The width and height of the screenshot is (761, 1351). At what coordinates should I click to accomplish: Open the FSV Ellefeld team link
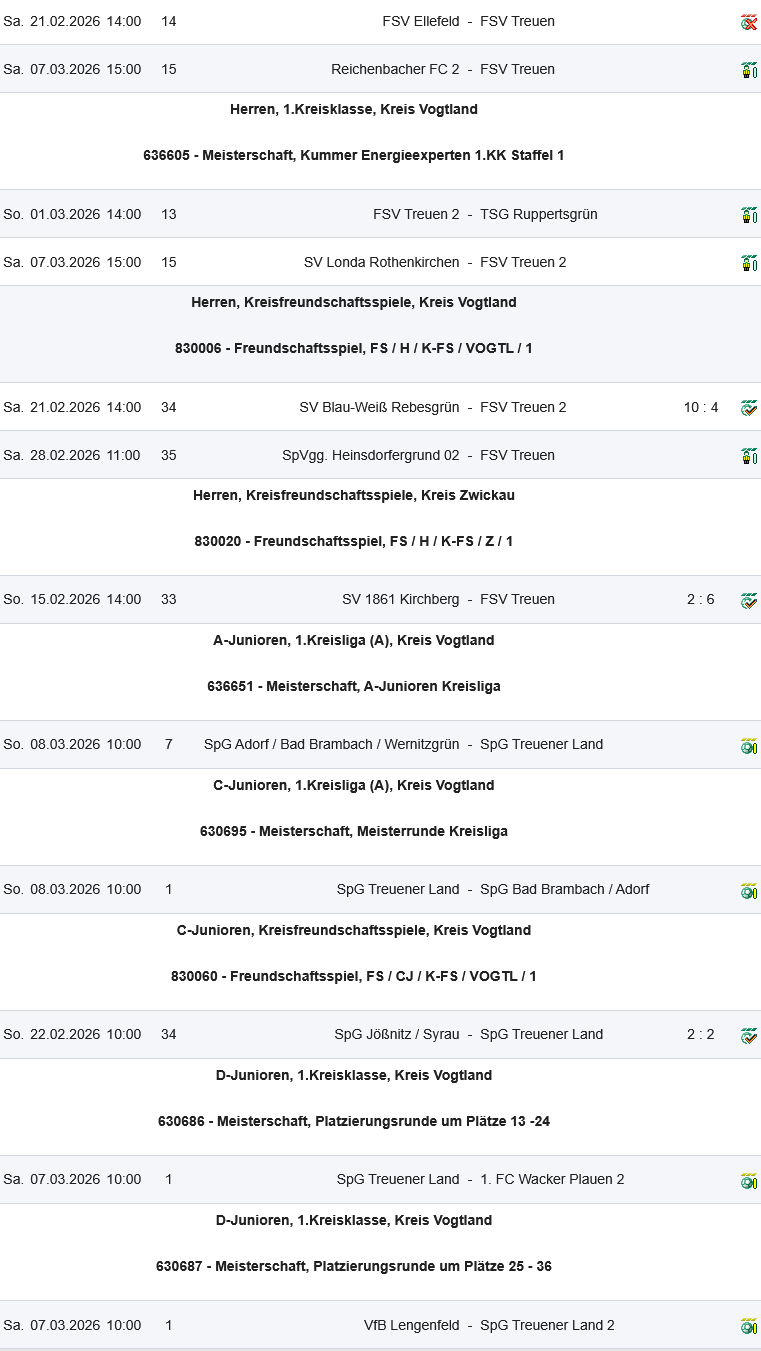point(421,22)
